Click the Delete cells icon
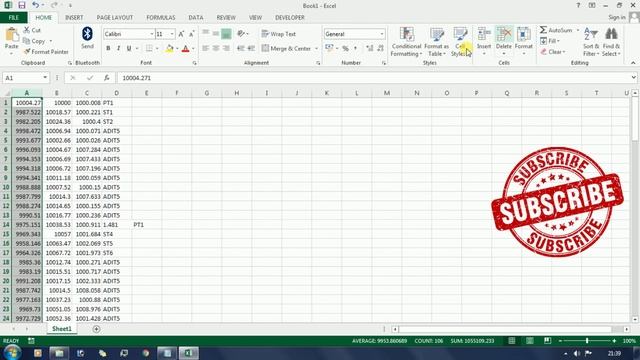Screen dimensions: 640x360 [504, 34]
